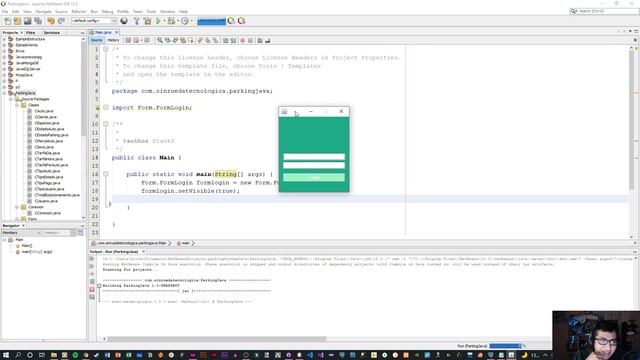Click the New File toolbar icon
The height and width of the screenshot is (360, 640).
click(x=7, y=21)
